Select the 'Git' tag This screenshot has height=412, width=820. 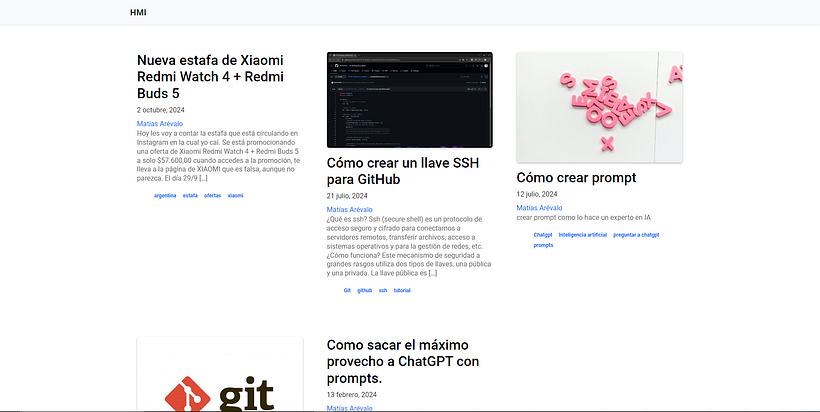pyautogui.click(x=347, y=290)
